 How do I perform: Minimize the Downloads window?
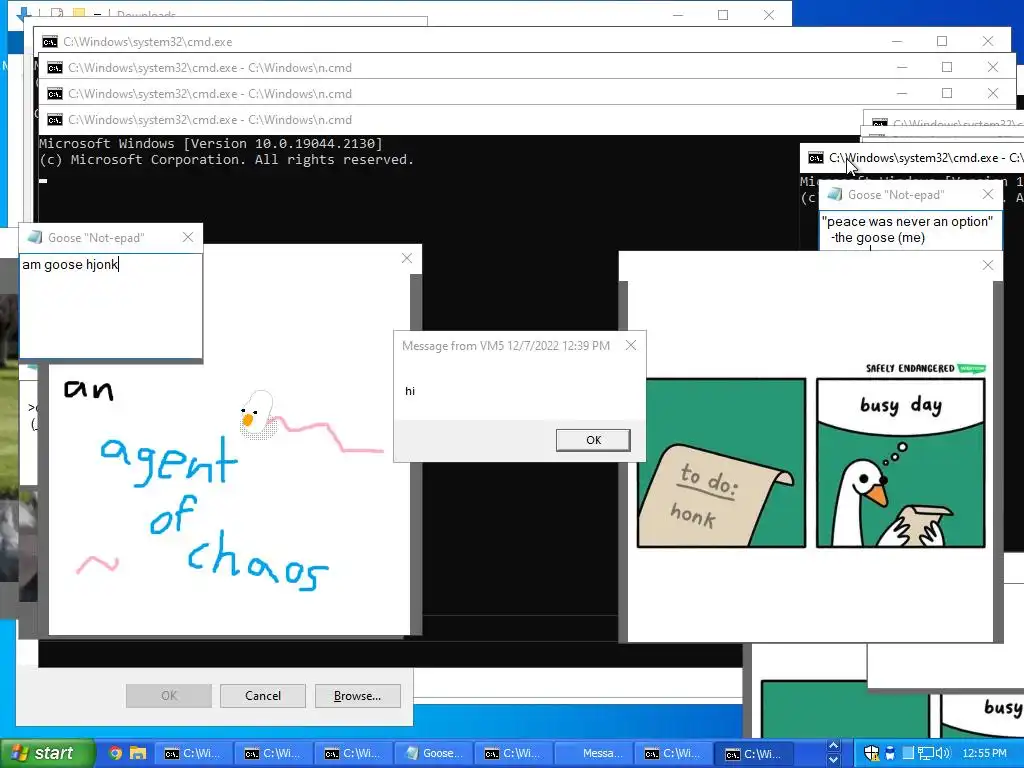point(678,14)
